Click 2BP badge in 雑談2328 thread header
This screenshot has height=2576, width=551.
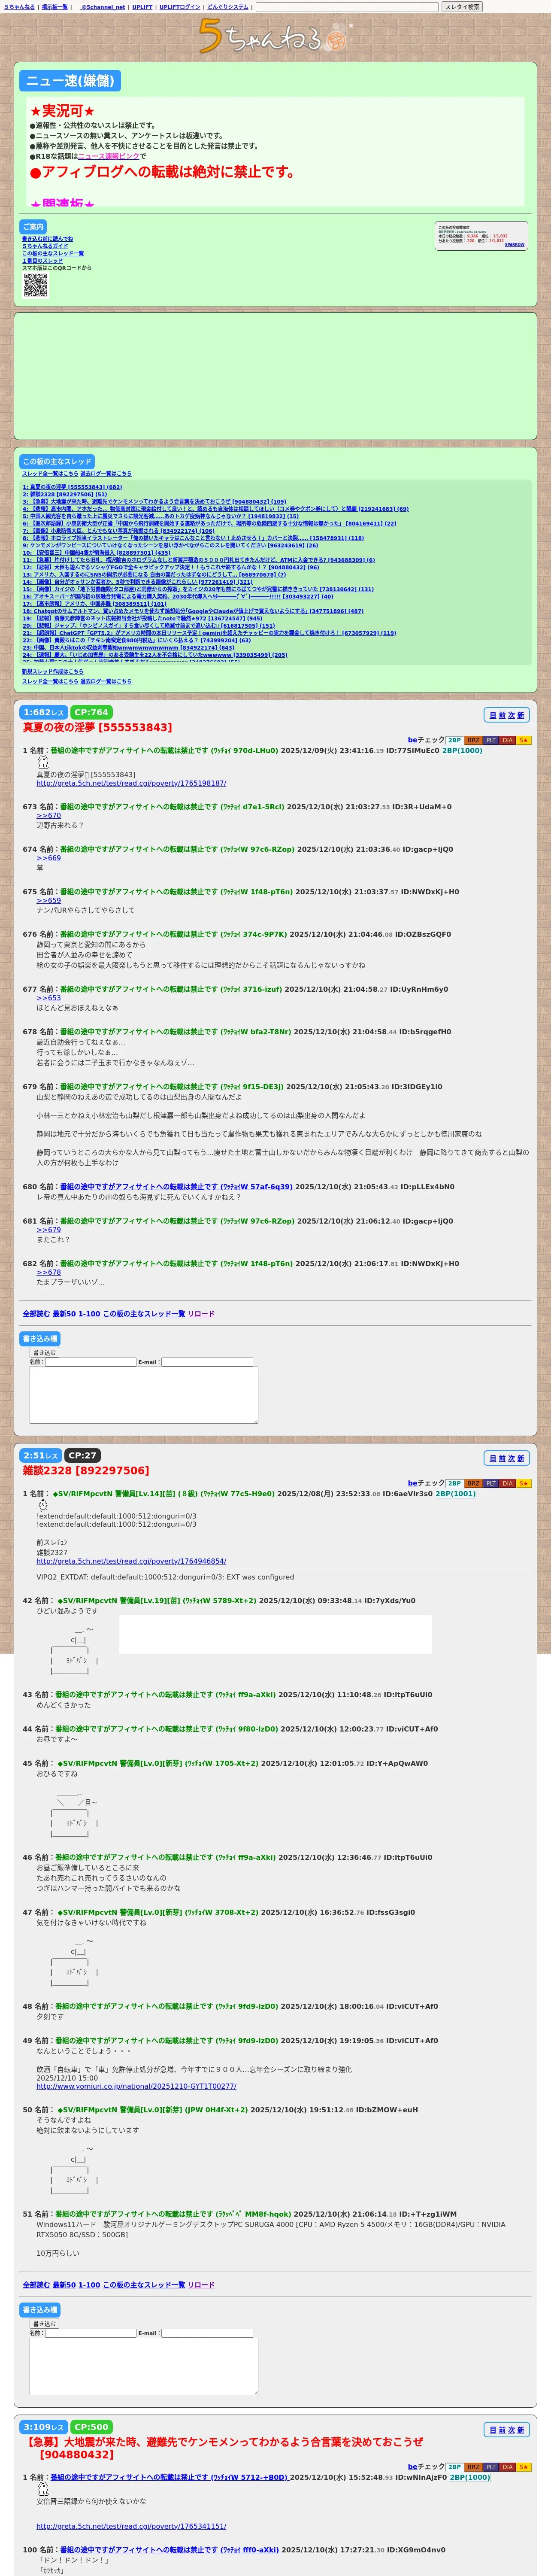[x=454, y=1483]
